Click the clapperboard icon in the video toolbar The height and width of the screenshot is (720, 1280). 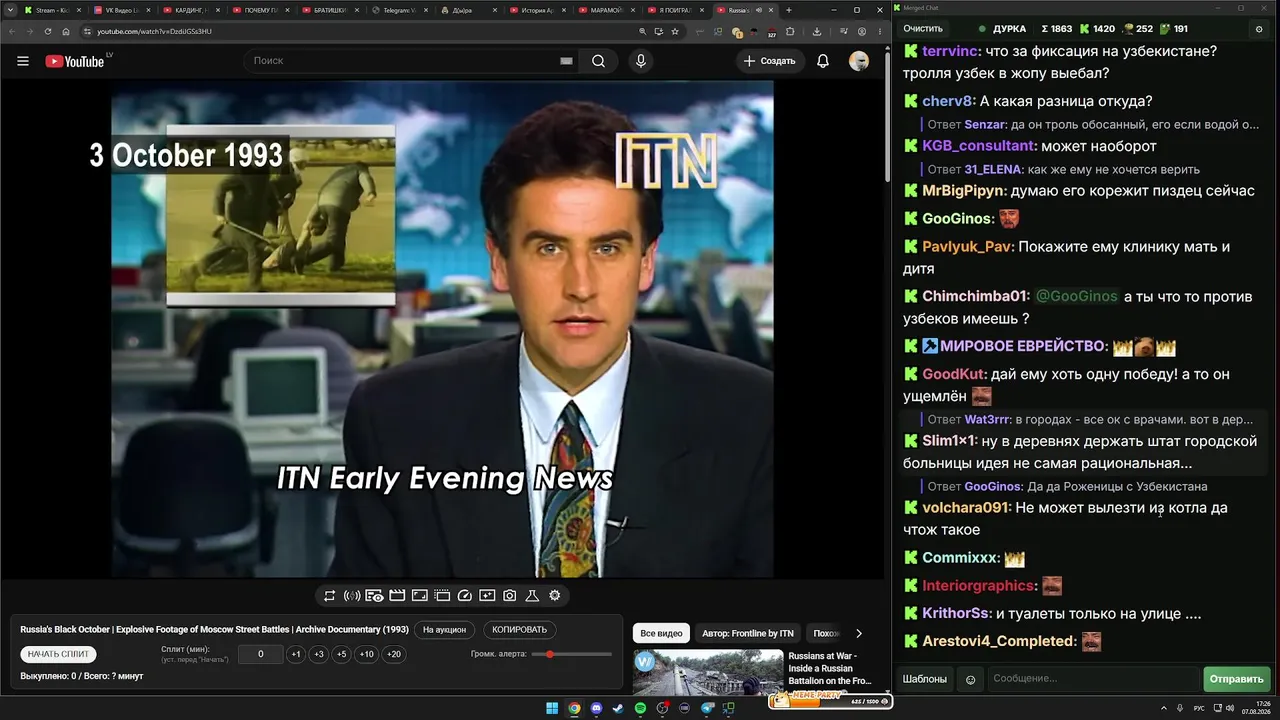point(397,596)
